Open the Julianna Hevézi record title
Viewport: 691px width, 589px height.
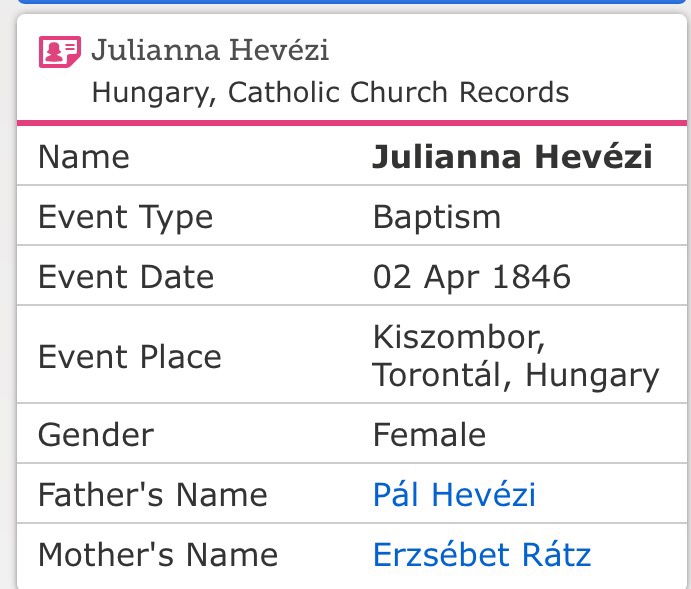210,49
